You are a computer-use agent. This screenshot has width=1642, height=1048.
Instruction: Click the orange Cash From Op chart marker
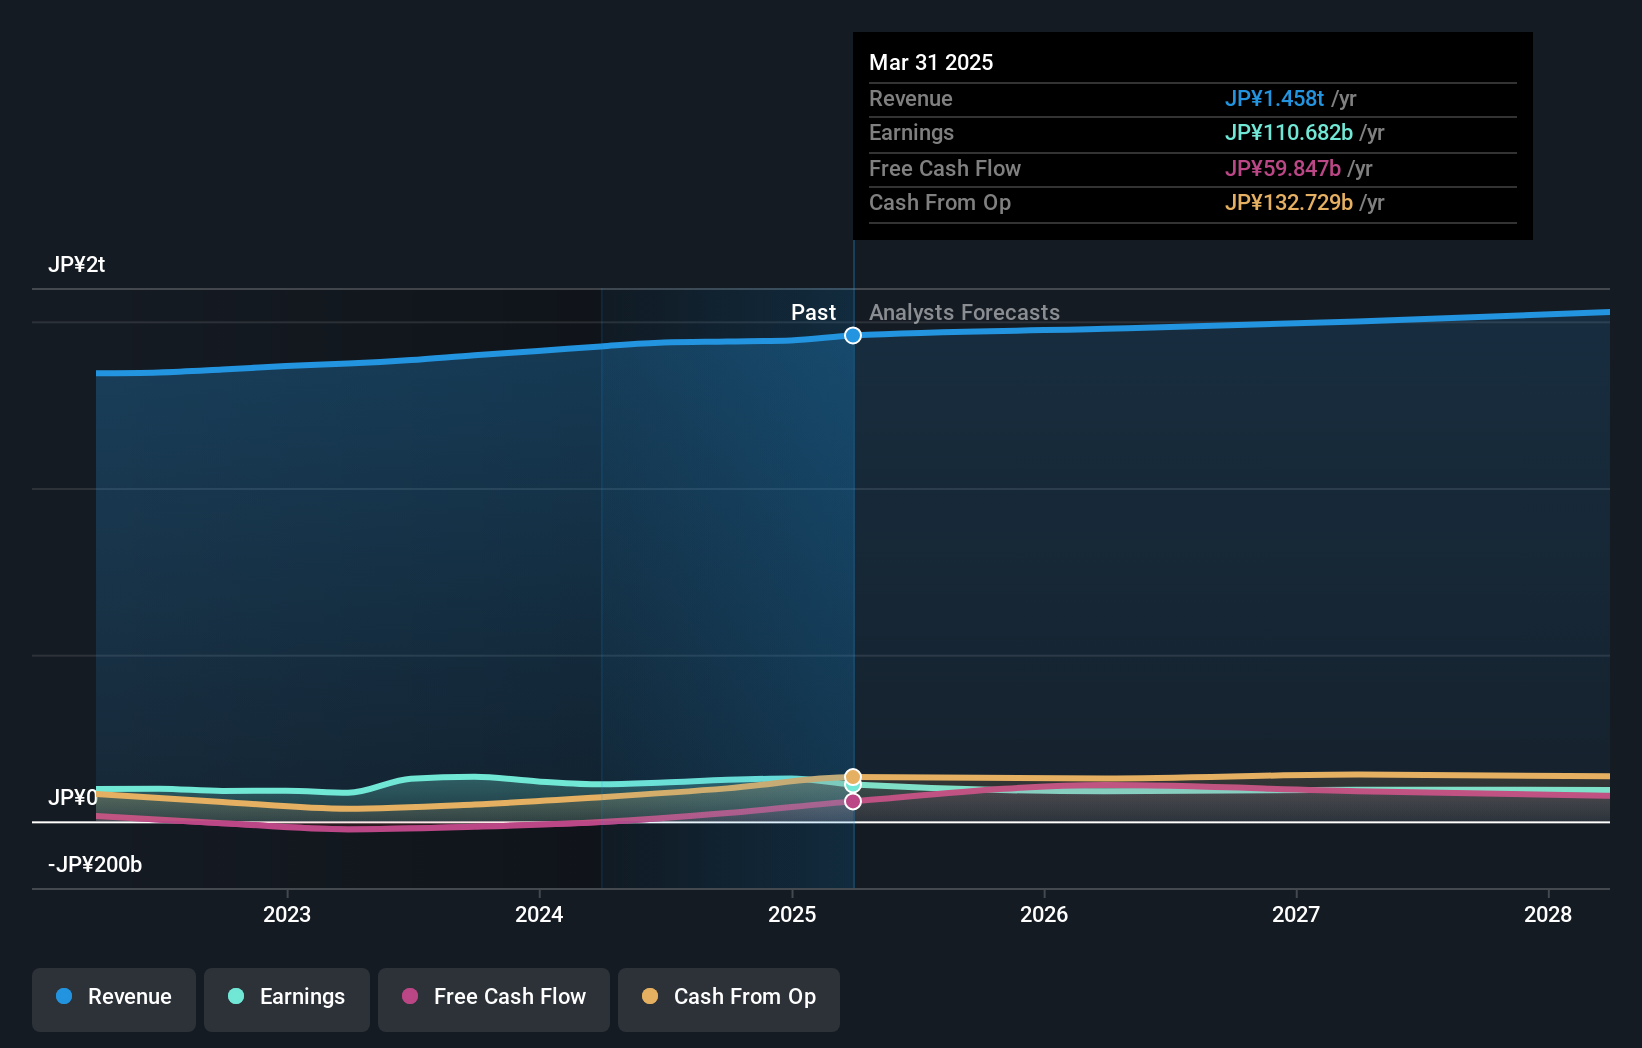click(852, 775)
